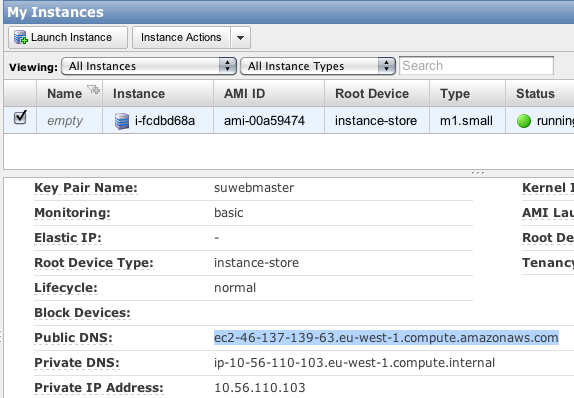The image size is (574, 398).
Task: Click the Lifecycle value normal
Action: pyautogui.click(x=235, y=288)
